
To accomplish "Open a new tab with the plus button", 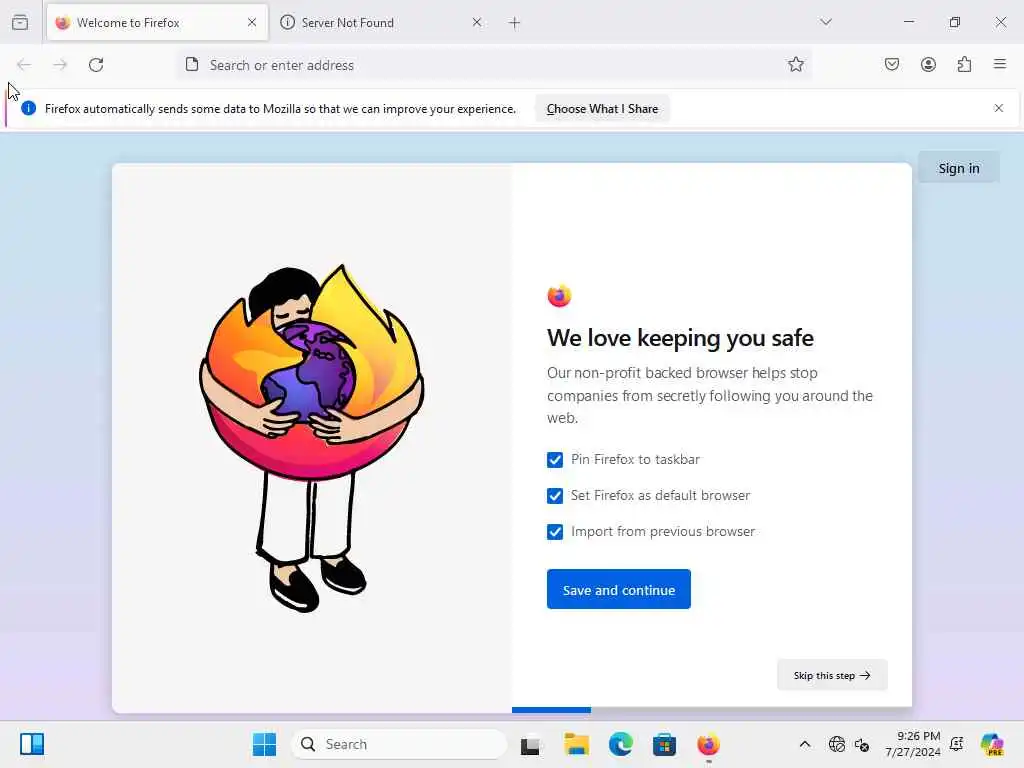I will [515, 23].
